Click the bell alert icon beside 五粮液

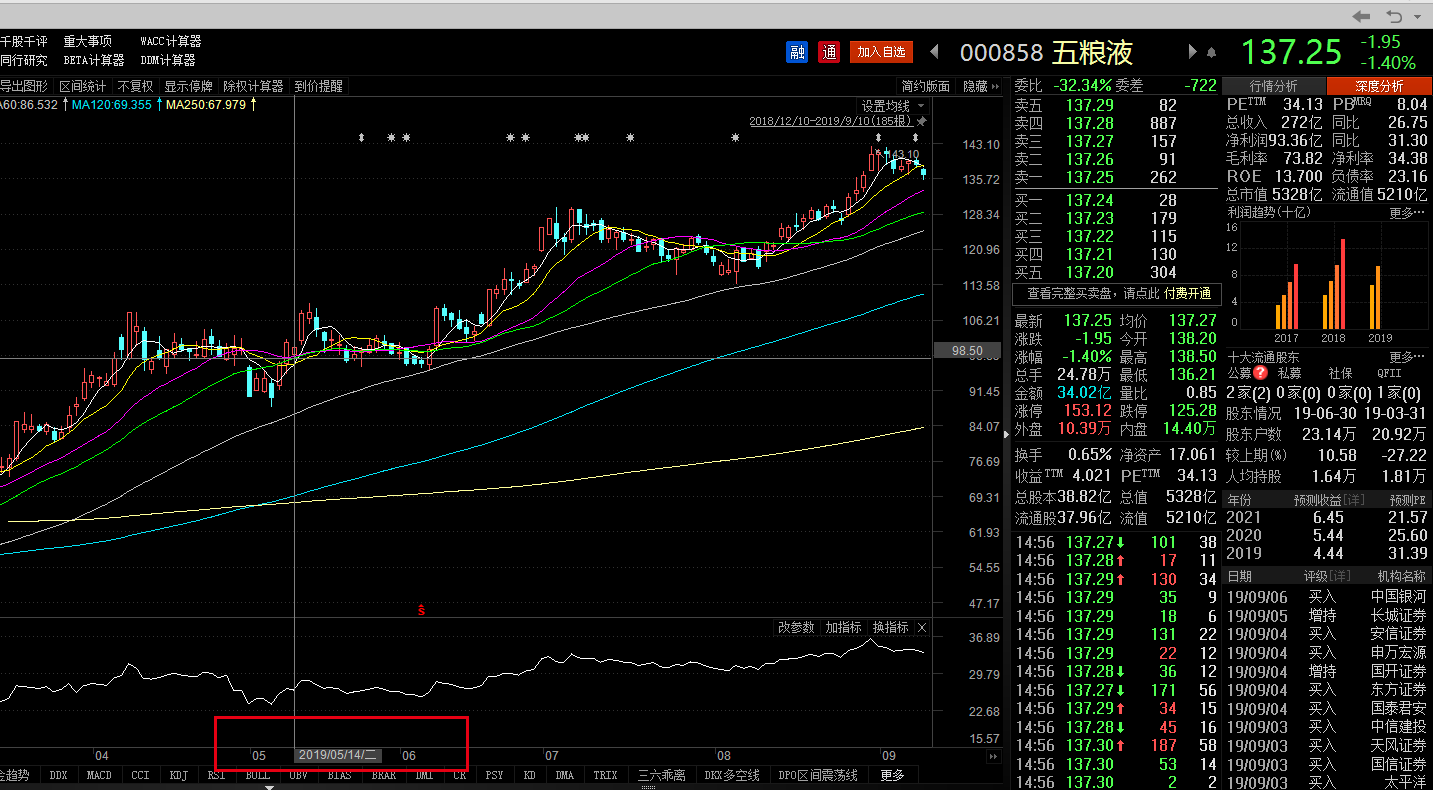click(1212, 53)
